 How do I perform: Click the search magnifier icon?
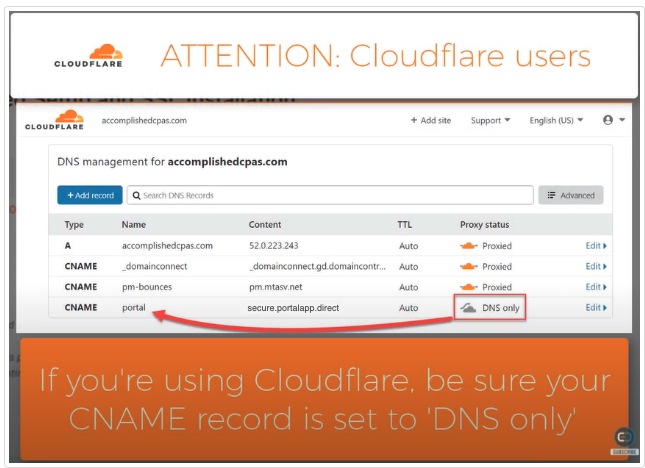point(137,195)
